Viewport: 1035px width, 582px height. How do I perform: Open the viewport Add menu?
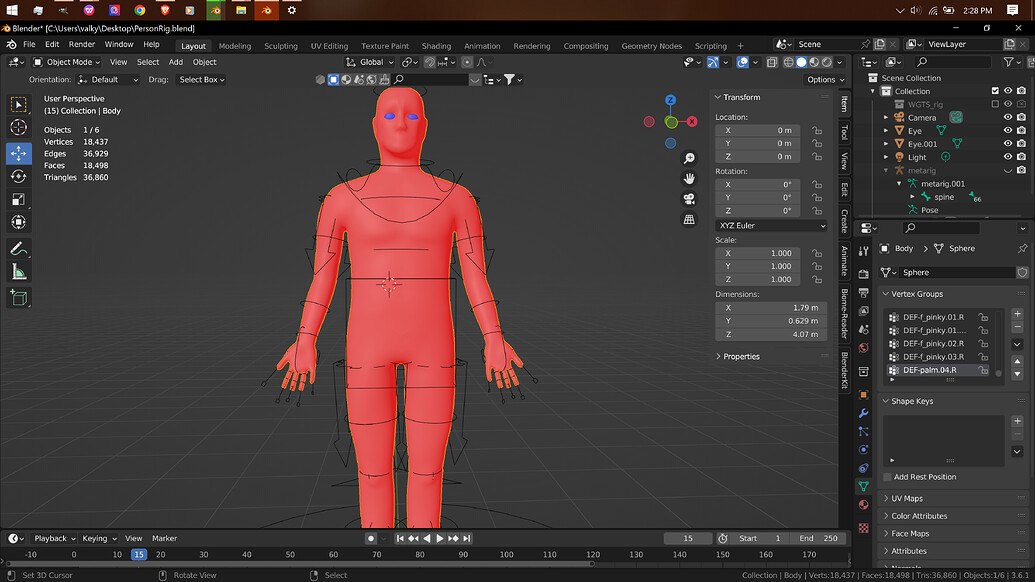coord(176,62)
